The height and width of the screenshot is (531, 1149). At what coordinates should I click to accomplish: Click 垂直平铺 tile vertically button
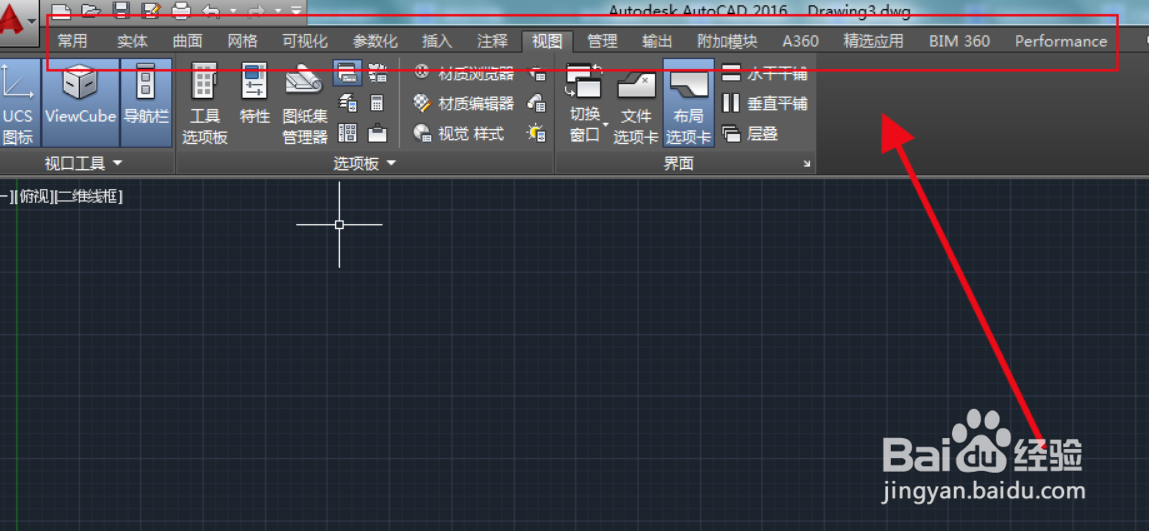click(x=765, y=103)
